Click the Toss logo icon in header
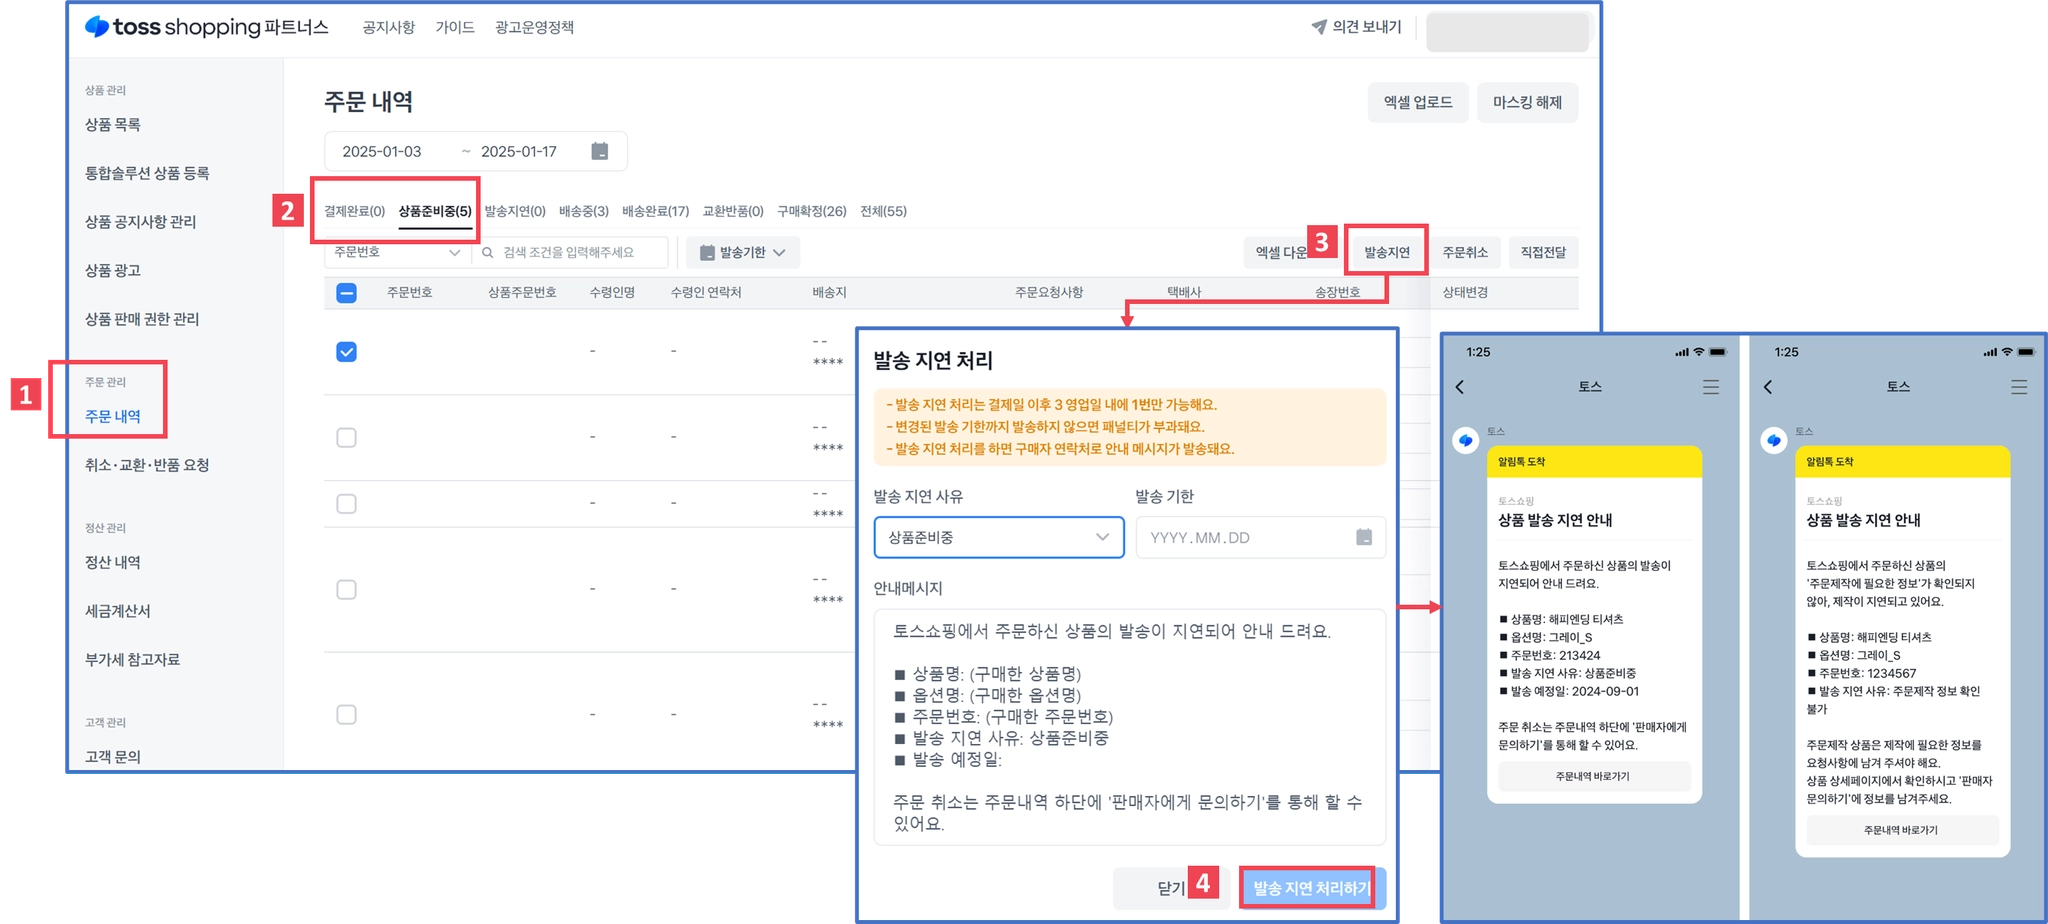The image size is (2048, 924). coord(97,27)
